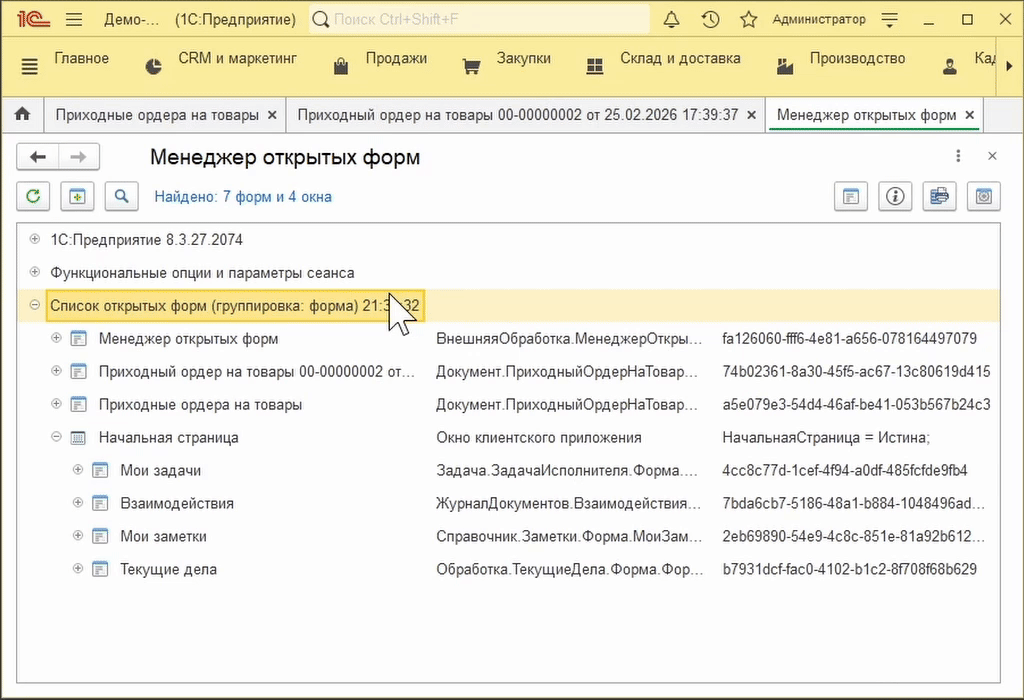Select Взаимодействия row text
Image resolution: width=1024 pixels, height=700 pixels.
pyautogui.click(x=177, y=503)
